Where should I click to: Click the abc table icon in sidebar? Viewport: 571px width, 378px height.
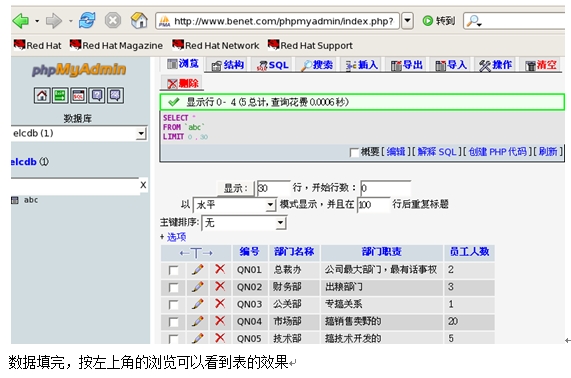[x=15, y=200]
